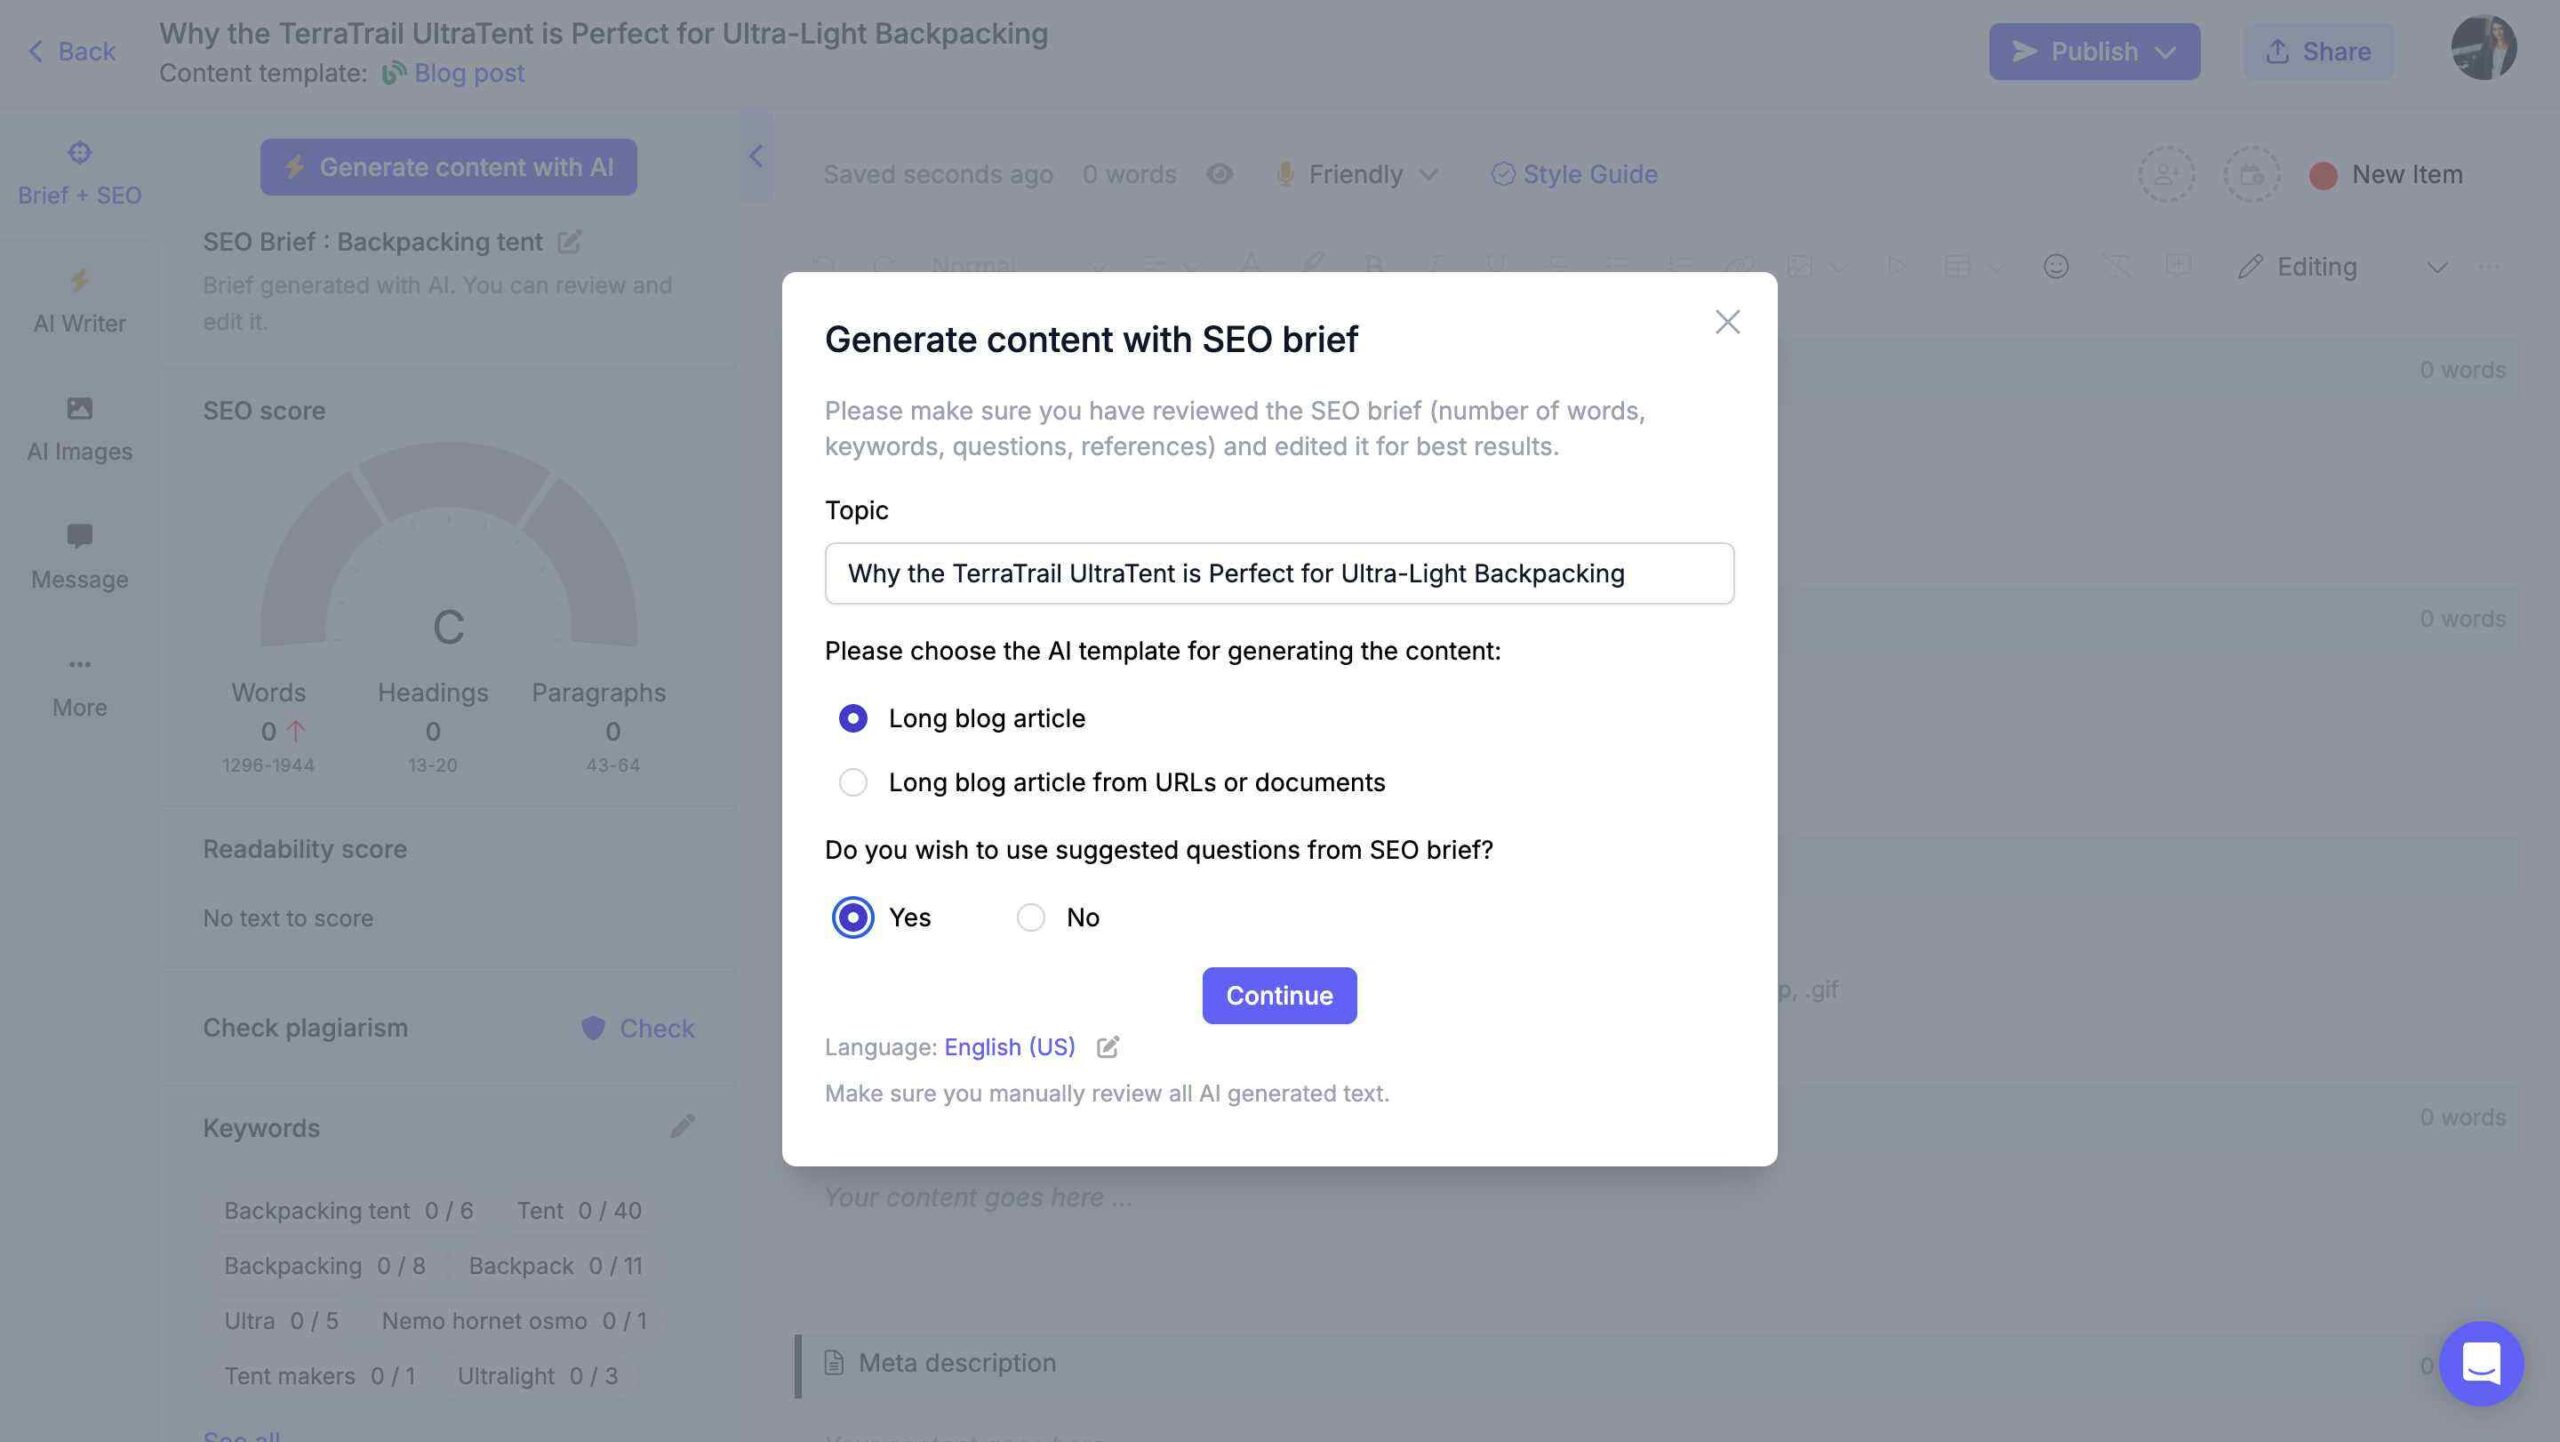Click the Backpack 0 / 11 keyword

click(x=555, y=1266)
